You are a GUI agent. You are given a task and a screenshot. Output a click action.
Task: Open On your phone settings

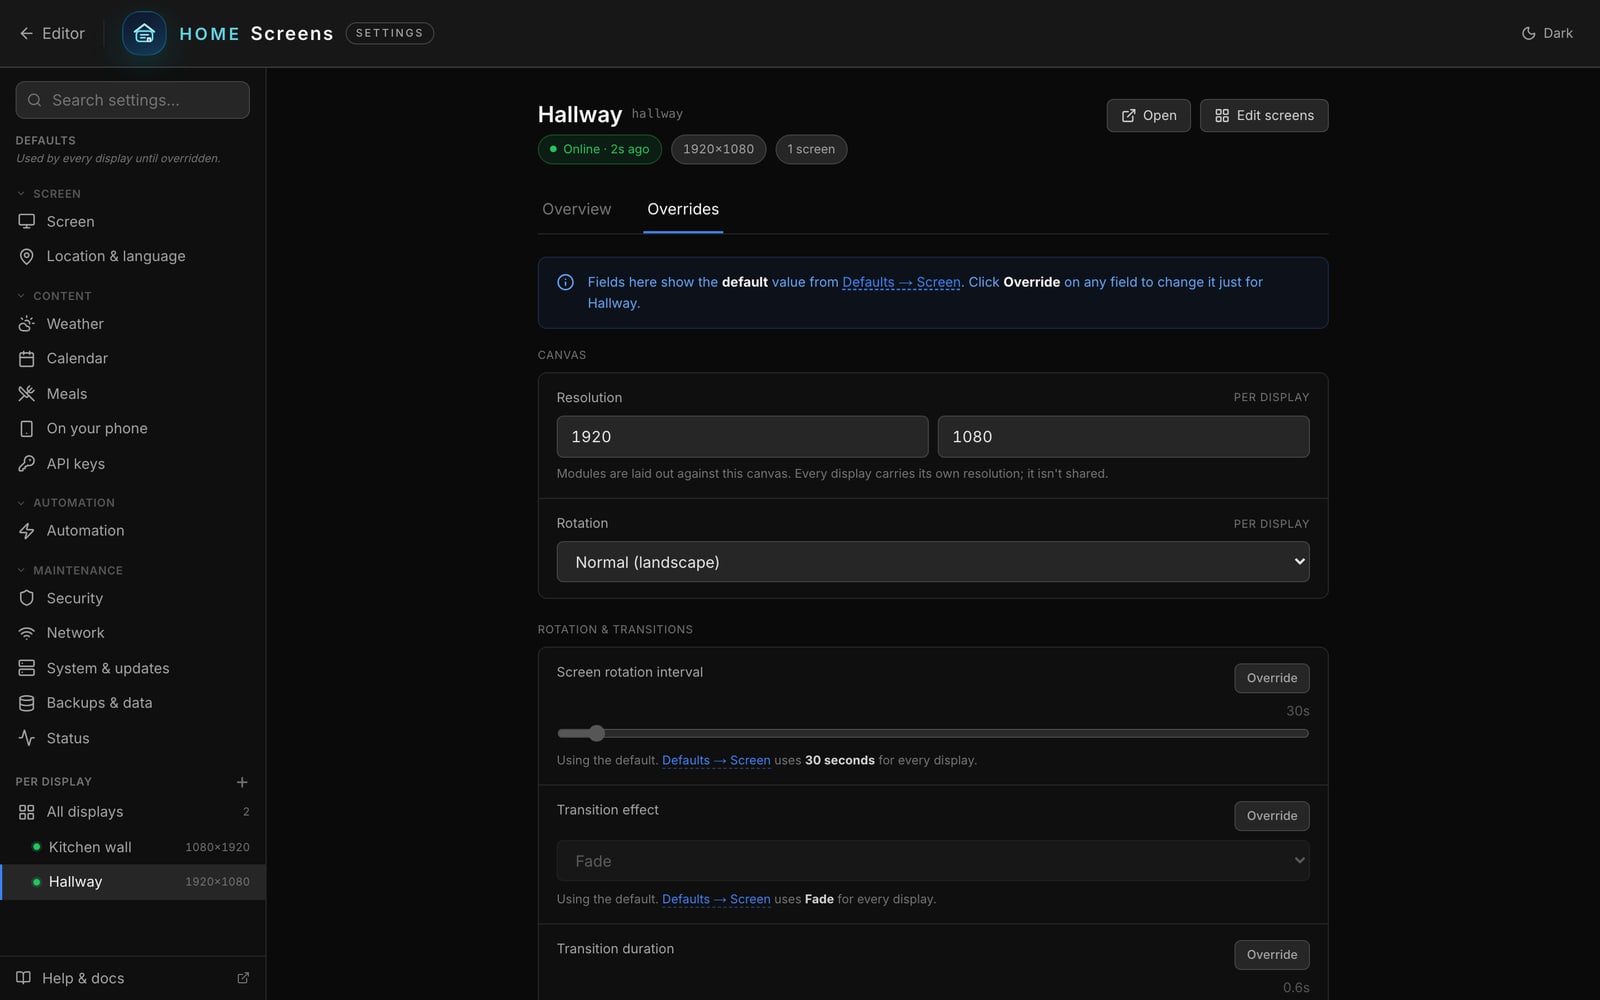coord(133,428)
